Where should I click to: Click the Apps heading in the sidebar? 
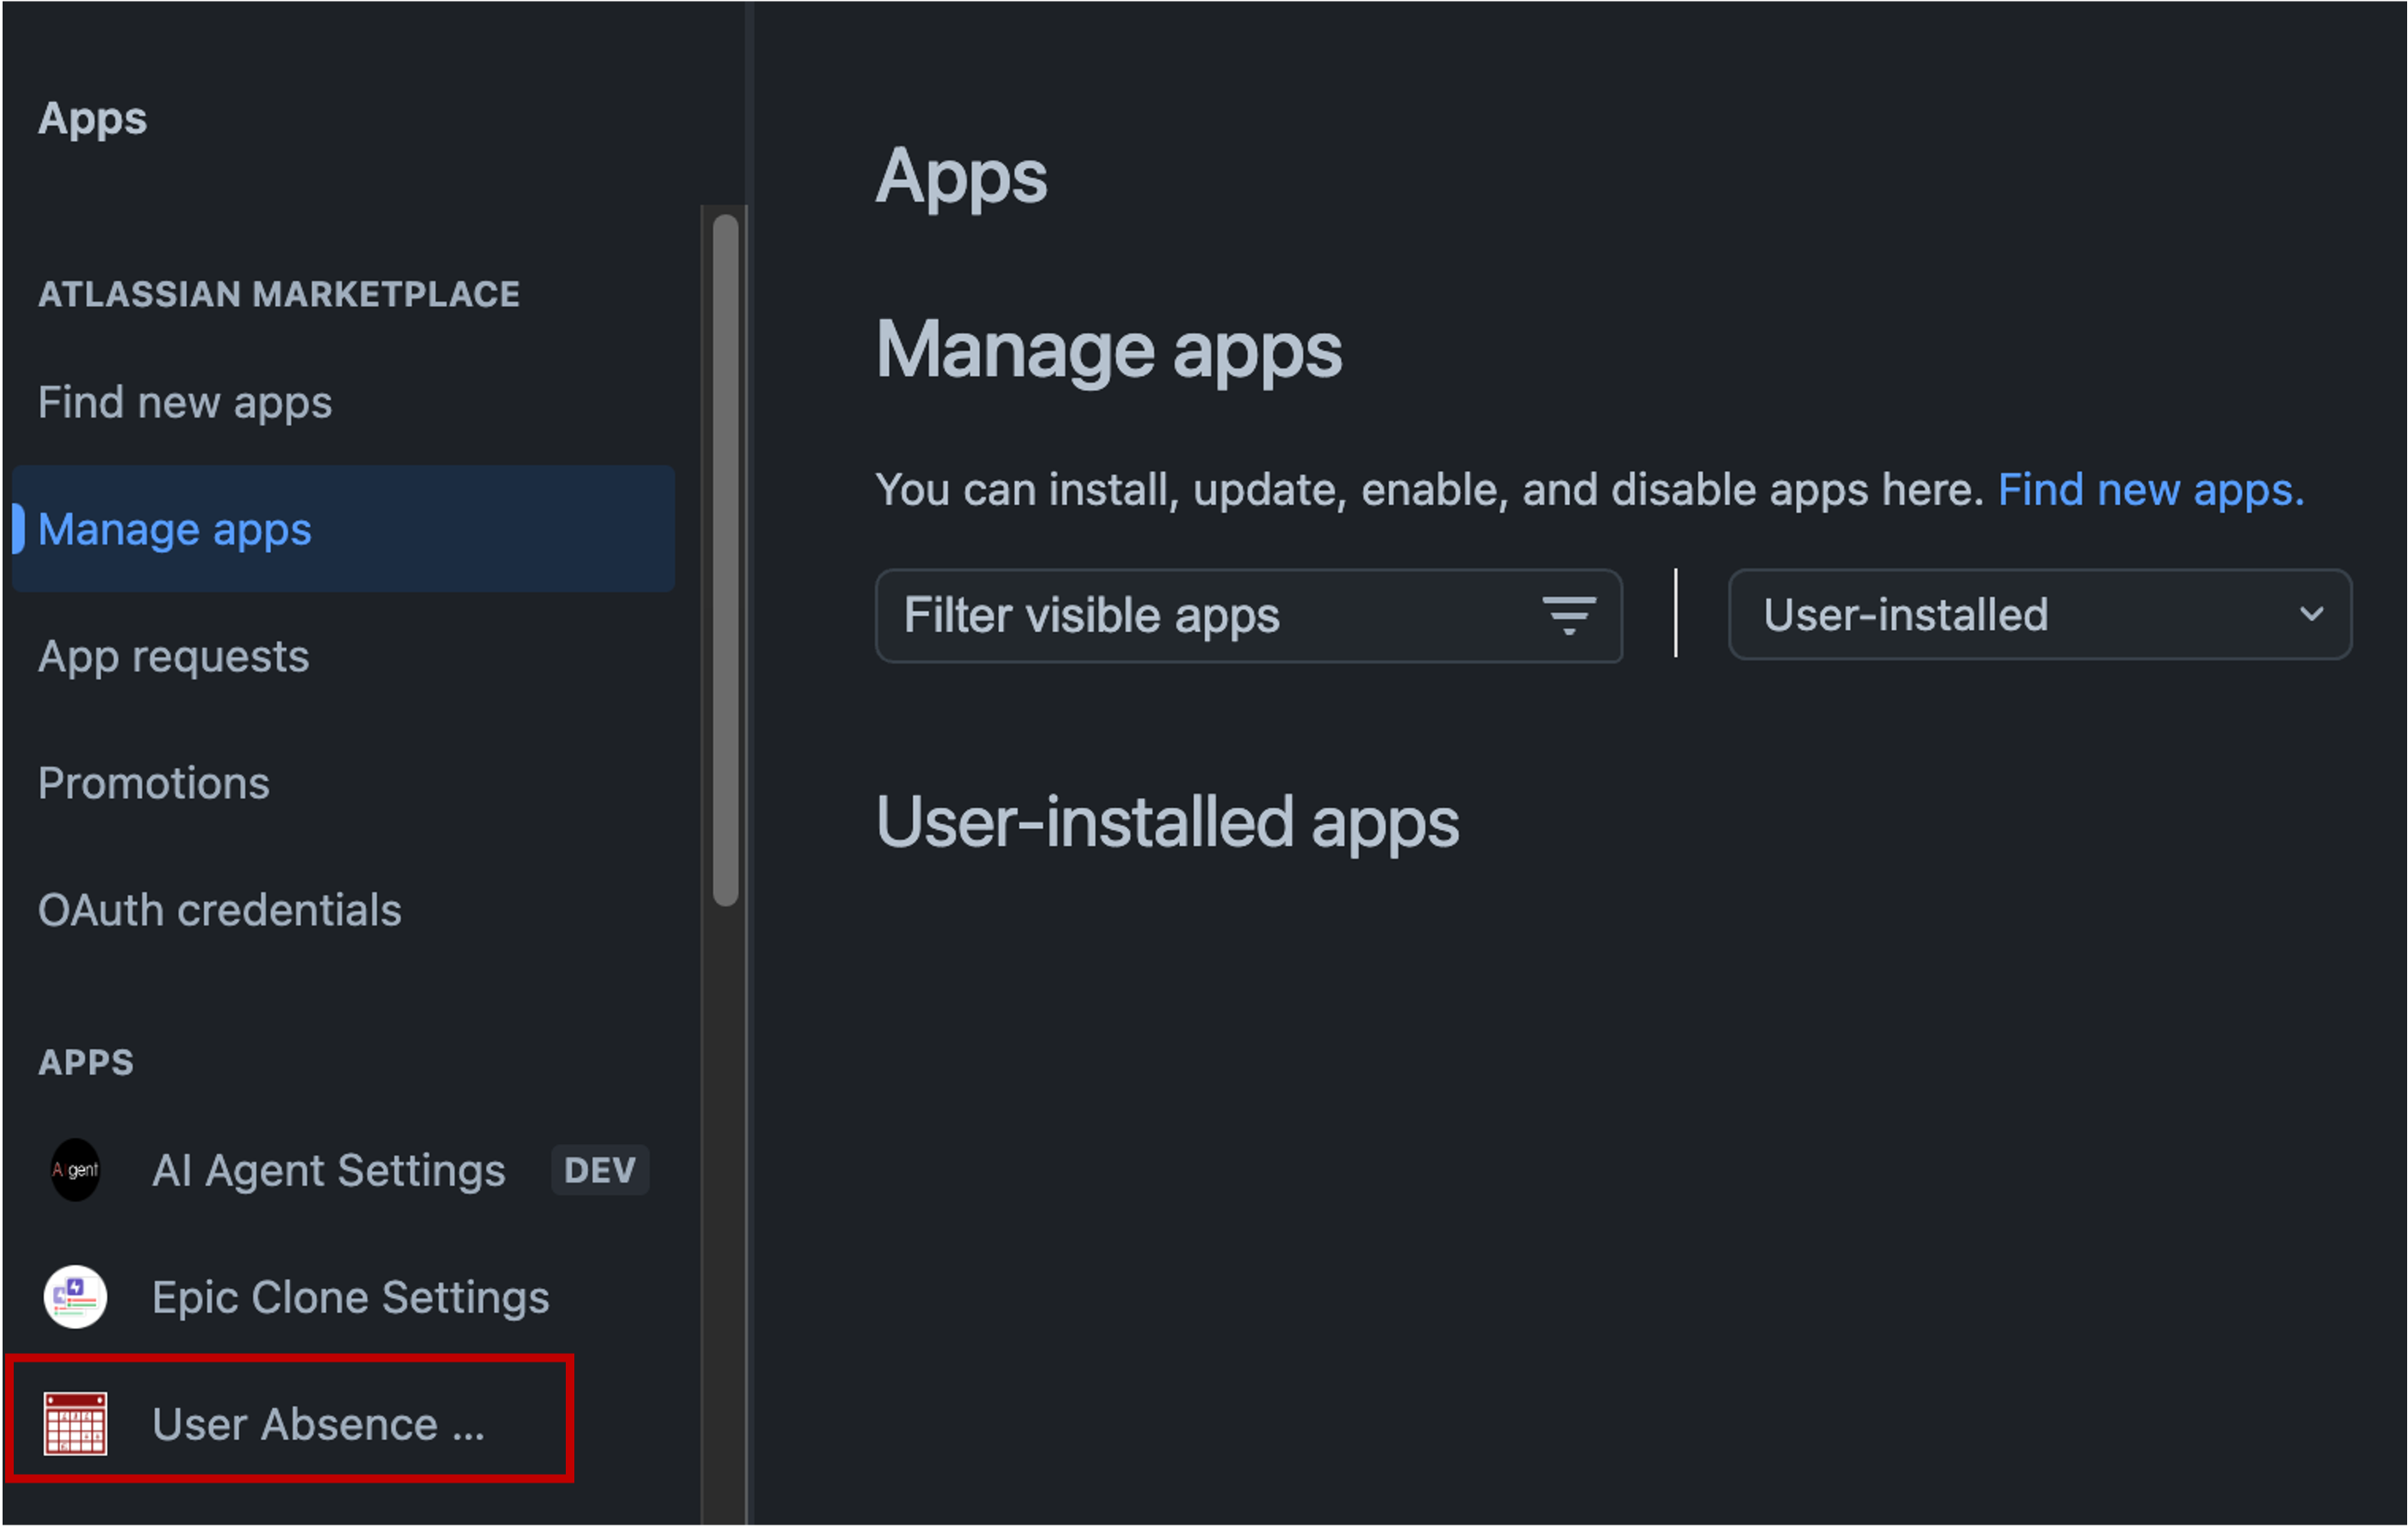[x=92, y=118]
